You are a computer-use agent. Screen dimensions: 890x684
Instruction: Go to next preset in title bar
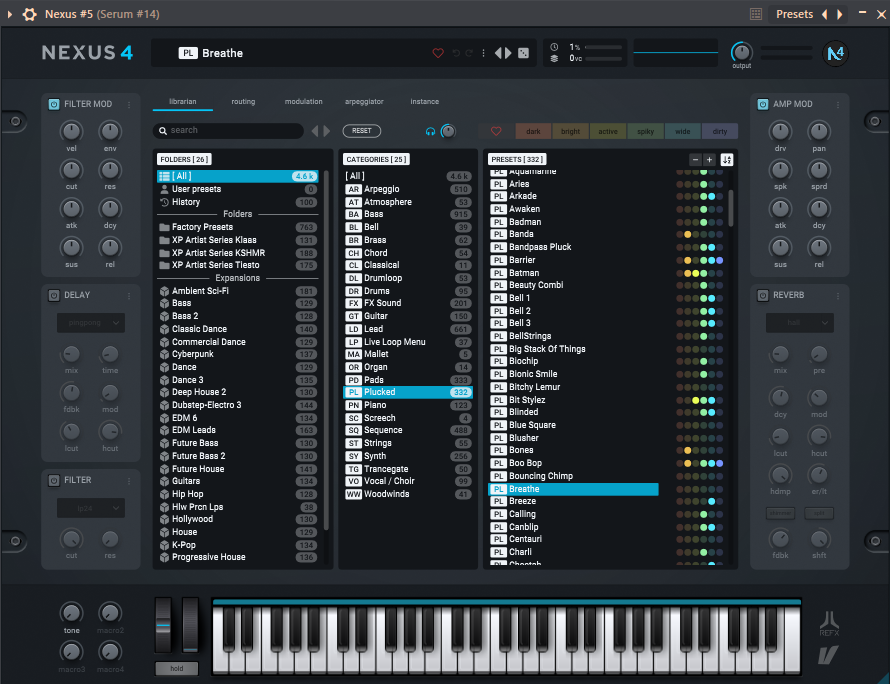839,14
